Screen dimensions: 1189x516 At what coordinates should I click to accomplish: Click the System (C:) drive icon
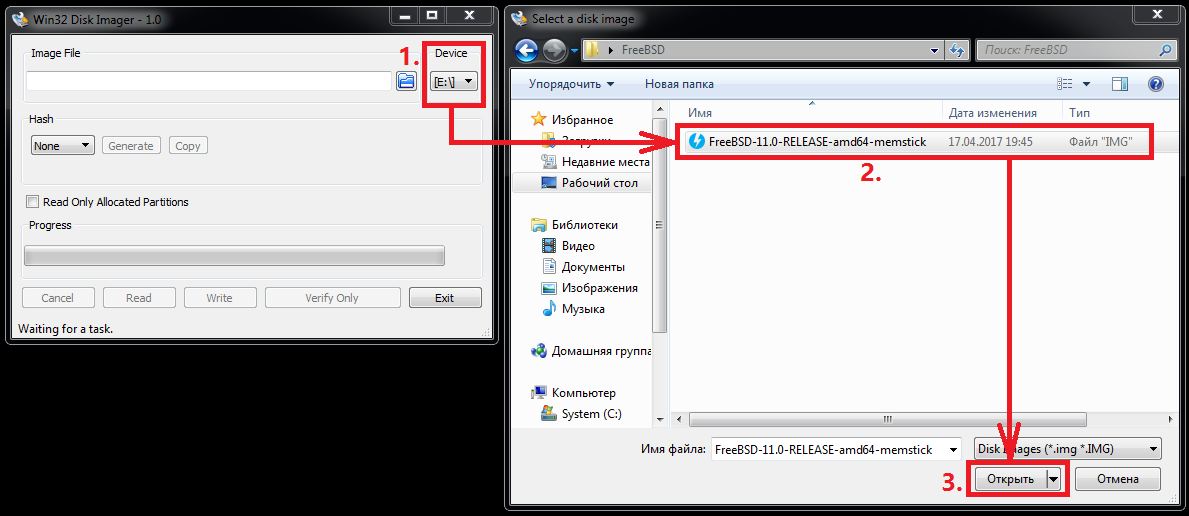549,414
